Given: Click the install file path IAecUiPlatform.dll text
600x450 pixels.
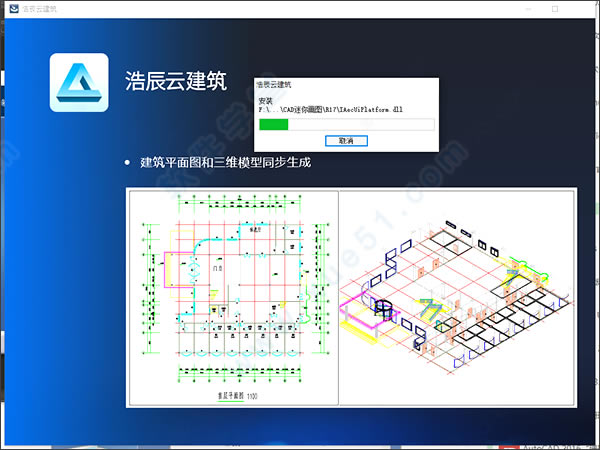Looking at the screenshot, I should (x=331, y=110).
